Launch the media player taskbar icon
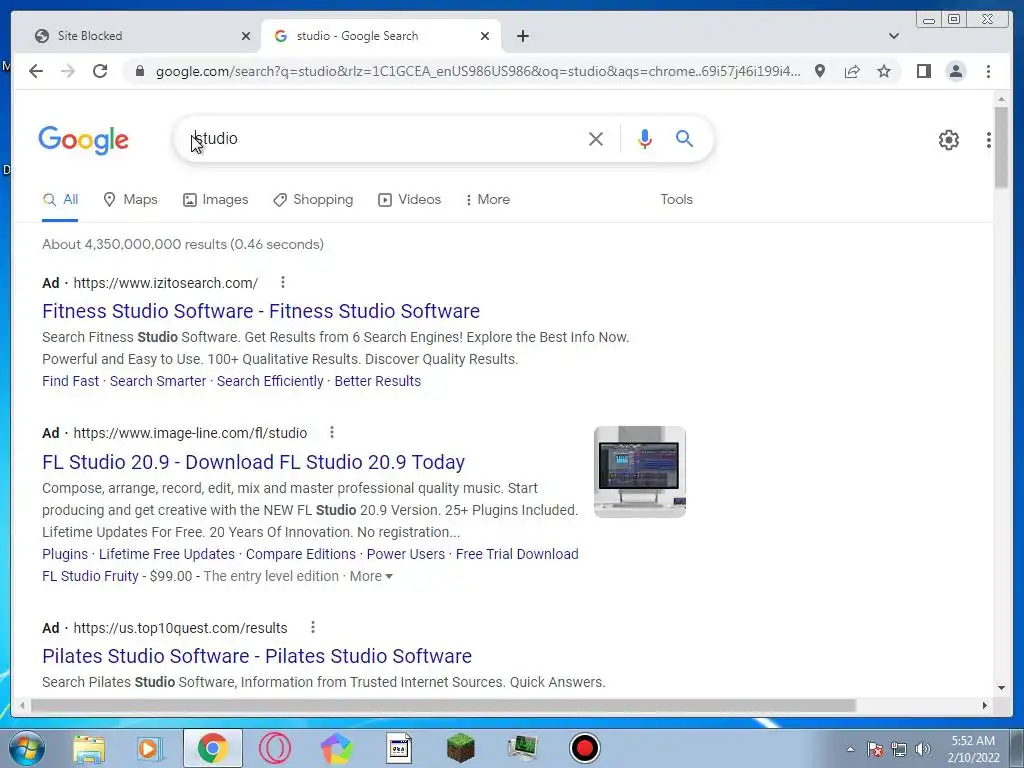 tap(150, 748)
